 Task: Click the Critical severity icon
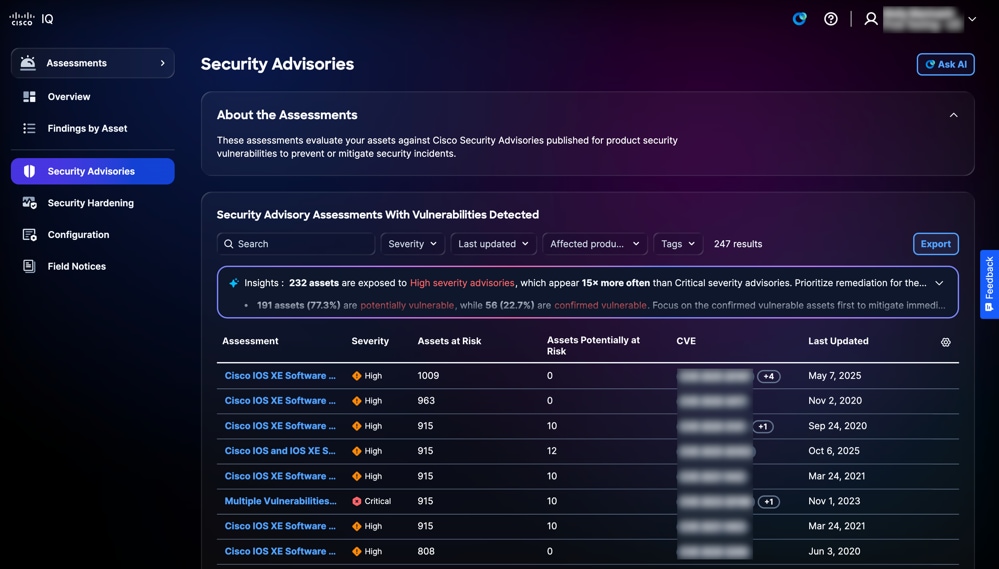357,501
